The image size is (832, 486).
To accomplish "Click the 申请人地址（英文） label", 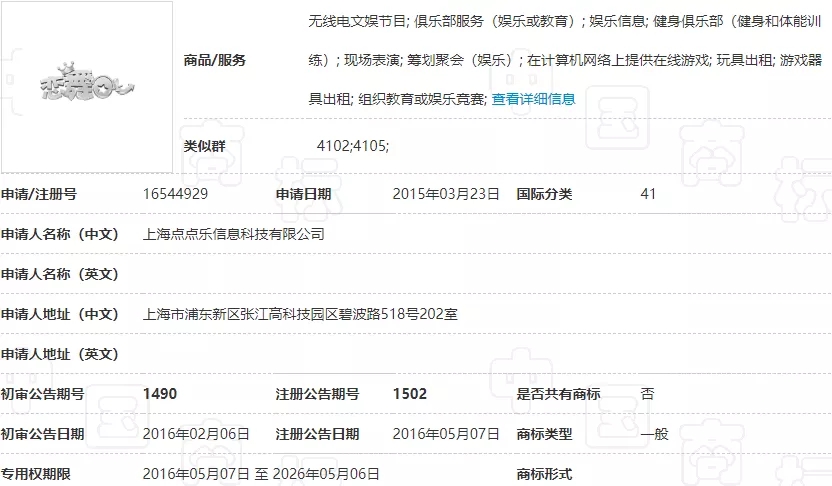I will coord(60,354).
